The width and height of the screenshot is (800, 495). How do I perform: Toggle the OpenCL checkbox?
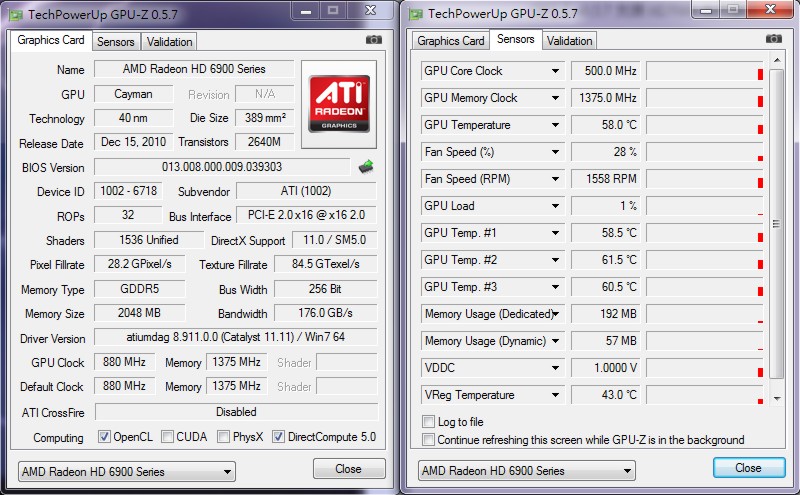[104, 437]
